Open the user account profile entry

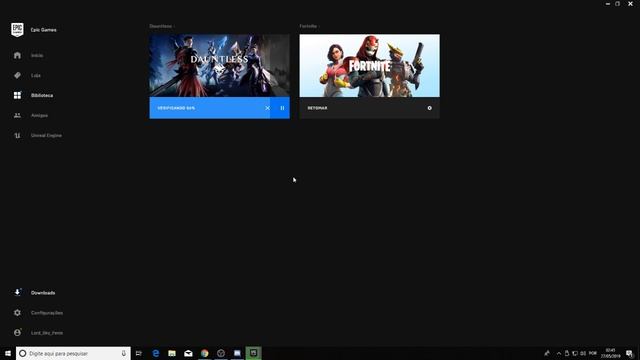click(x=47, y=333)
